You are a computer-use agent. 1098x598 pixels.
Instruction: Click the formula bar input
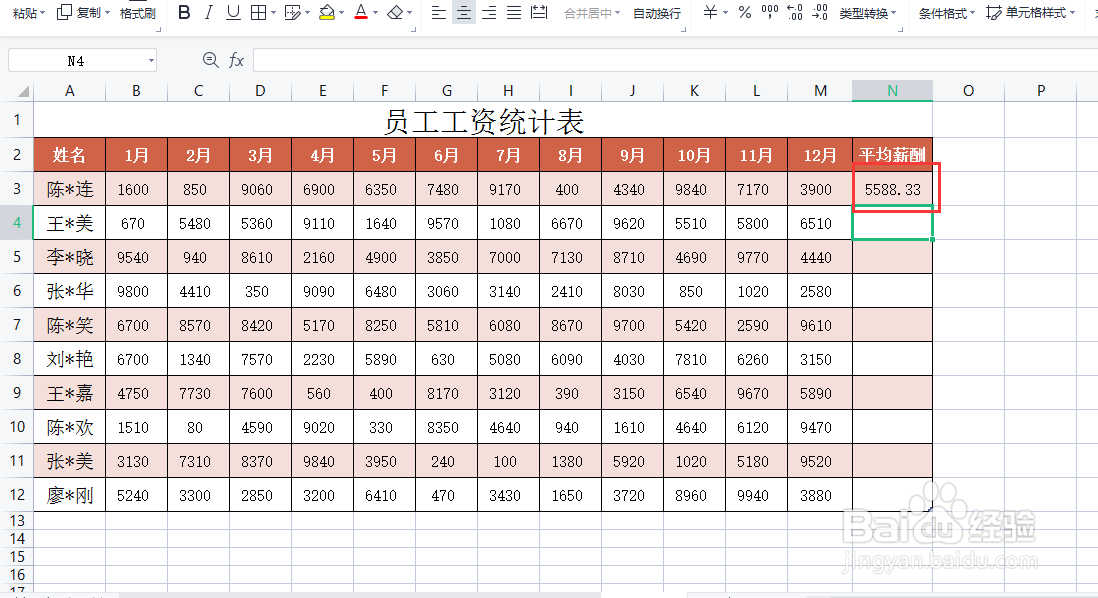[675, 60]
